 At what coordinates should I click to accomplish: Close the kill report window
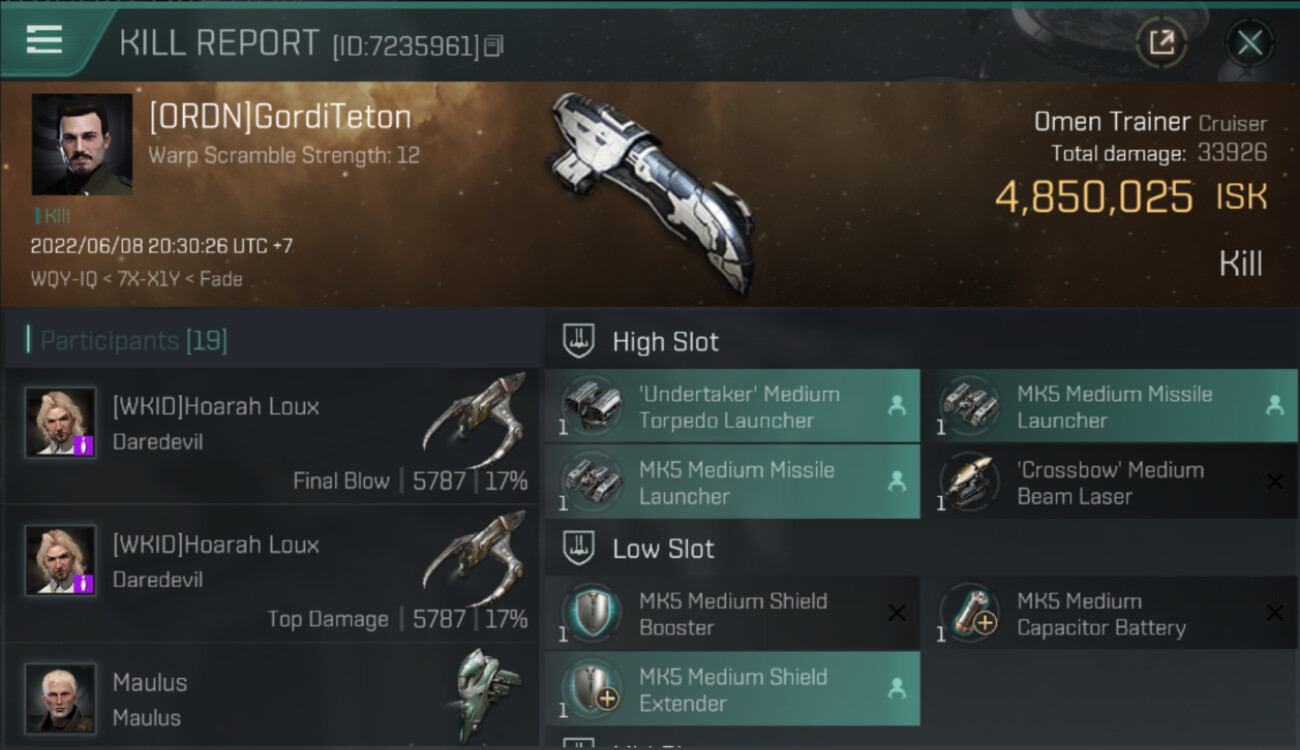point(1249,43)
